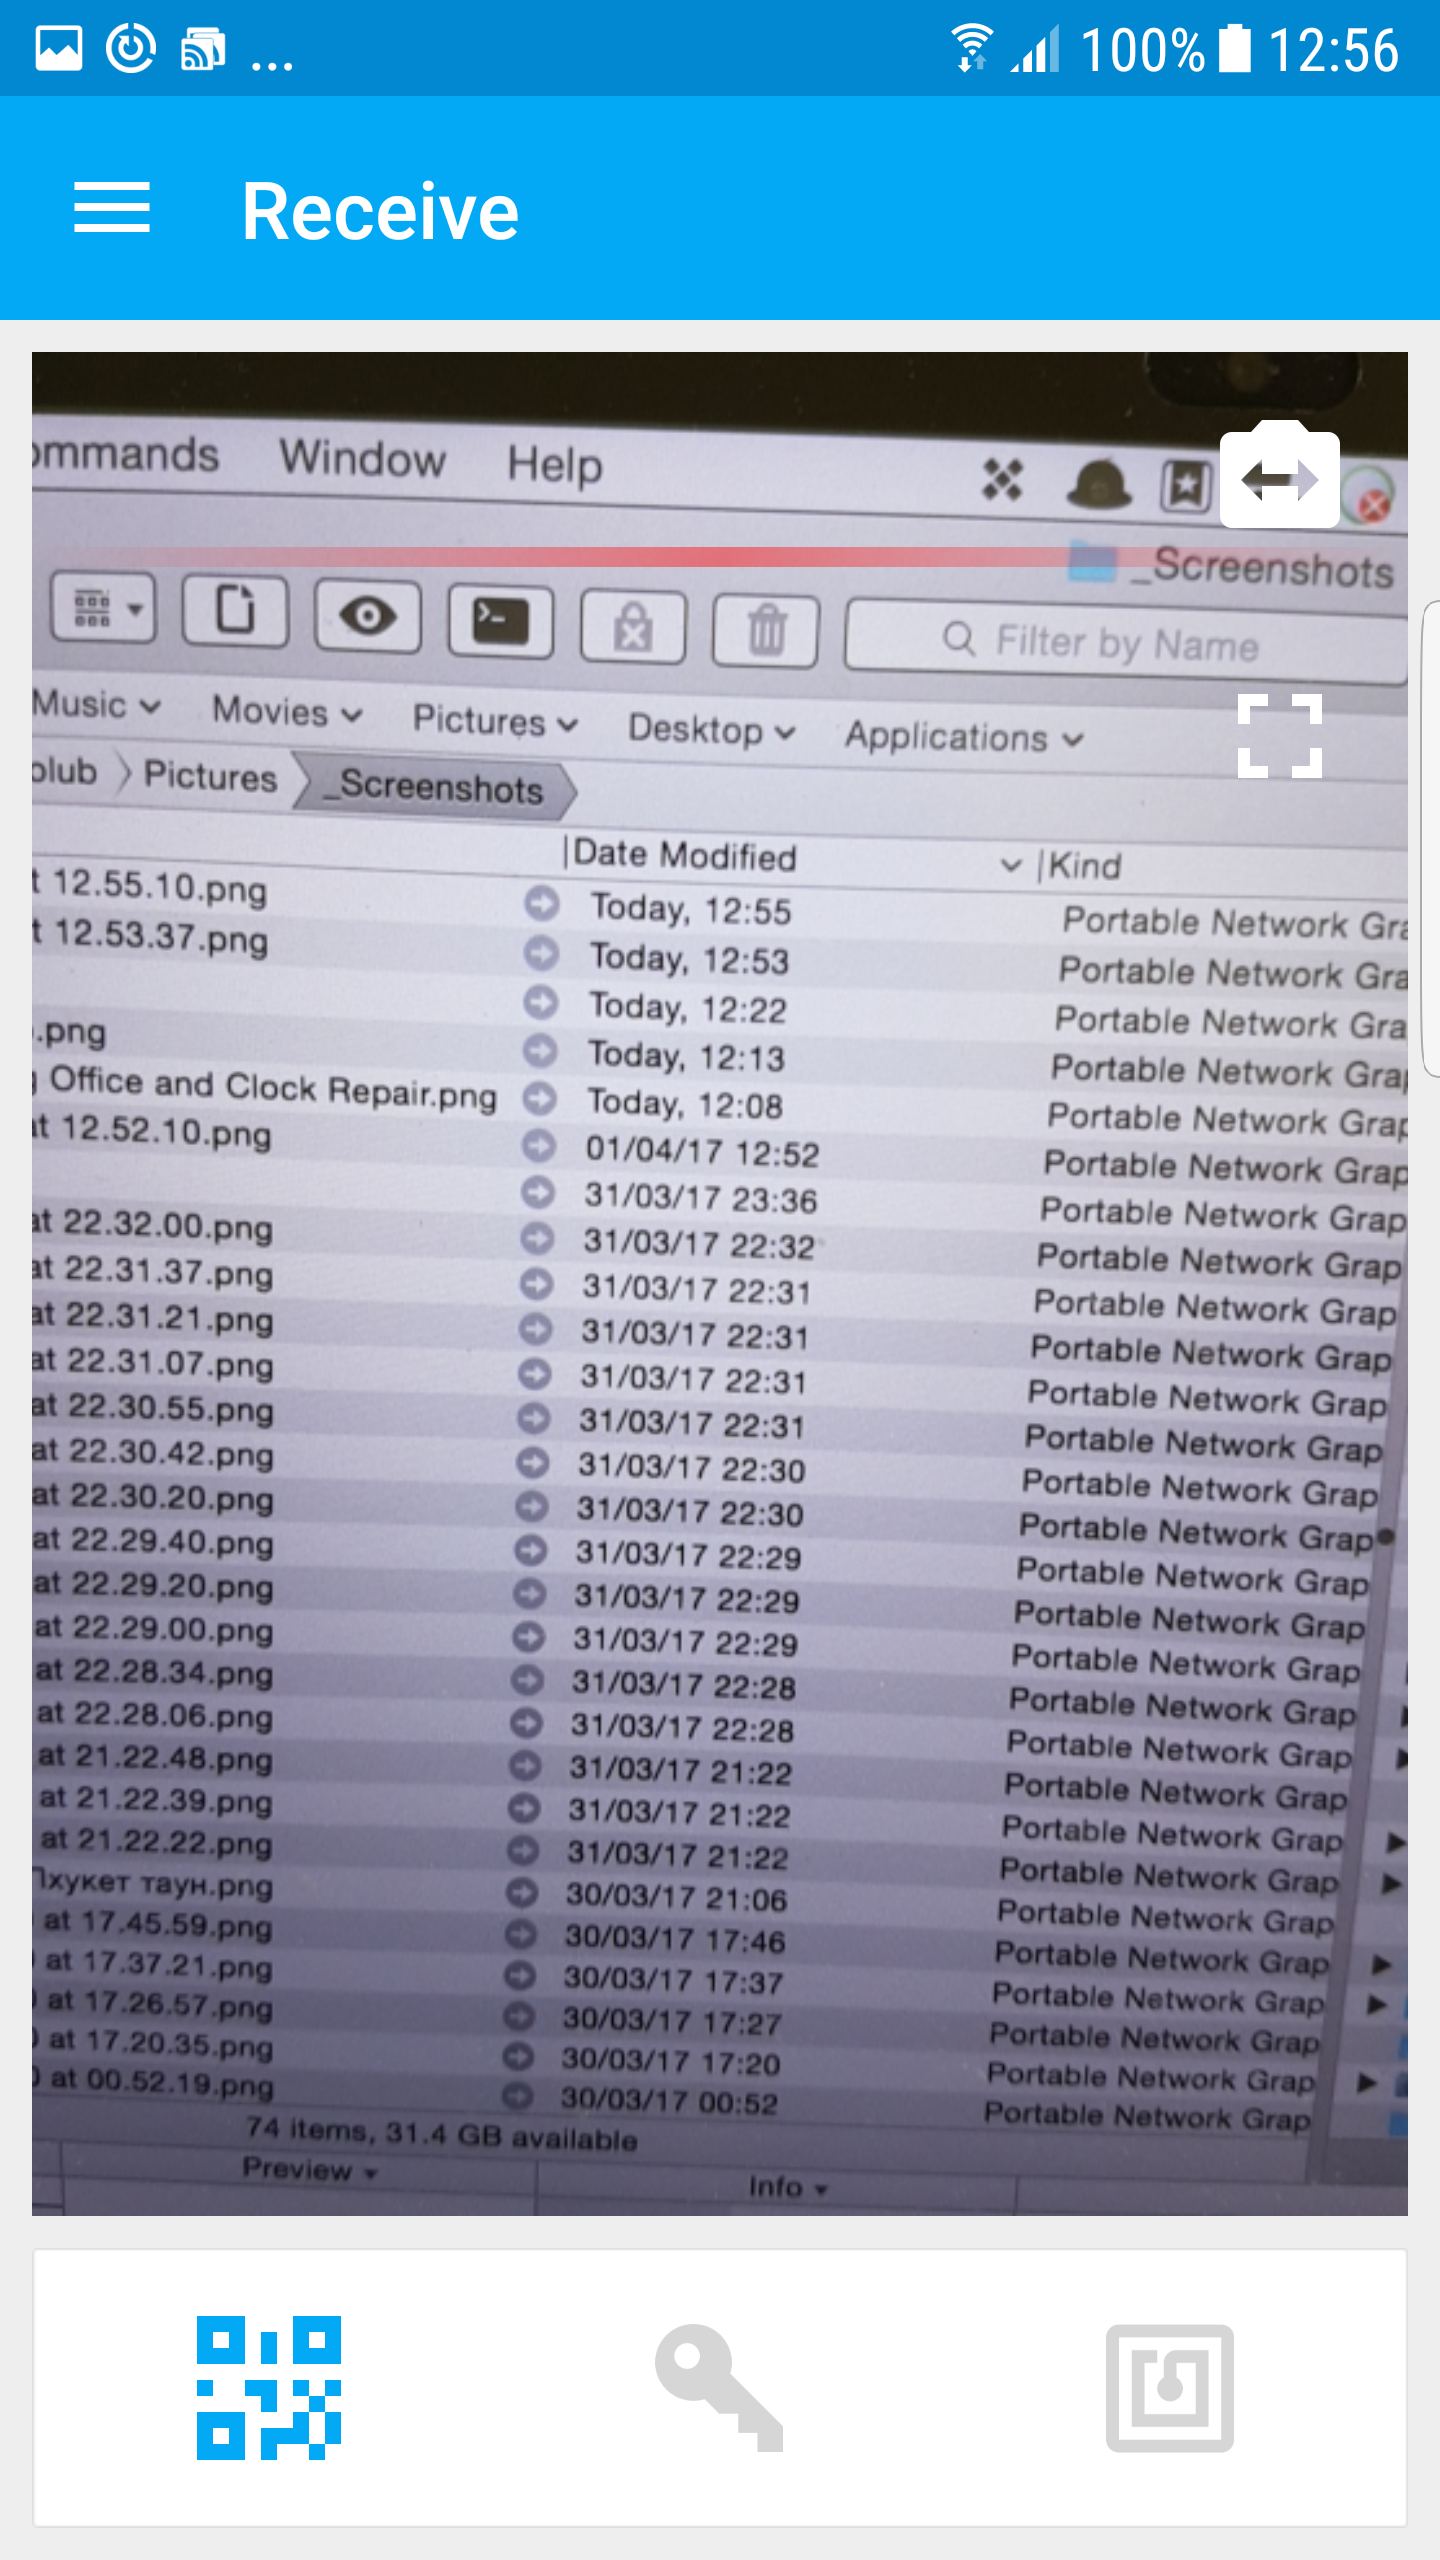Expand camera preview with fullscreen icon
The image size is (1440, 2560).
pyautogui.click(x=1279, y=736)
